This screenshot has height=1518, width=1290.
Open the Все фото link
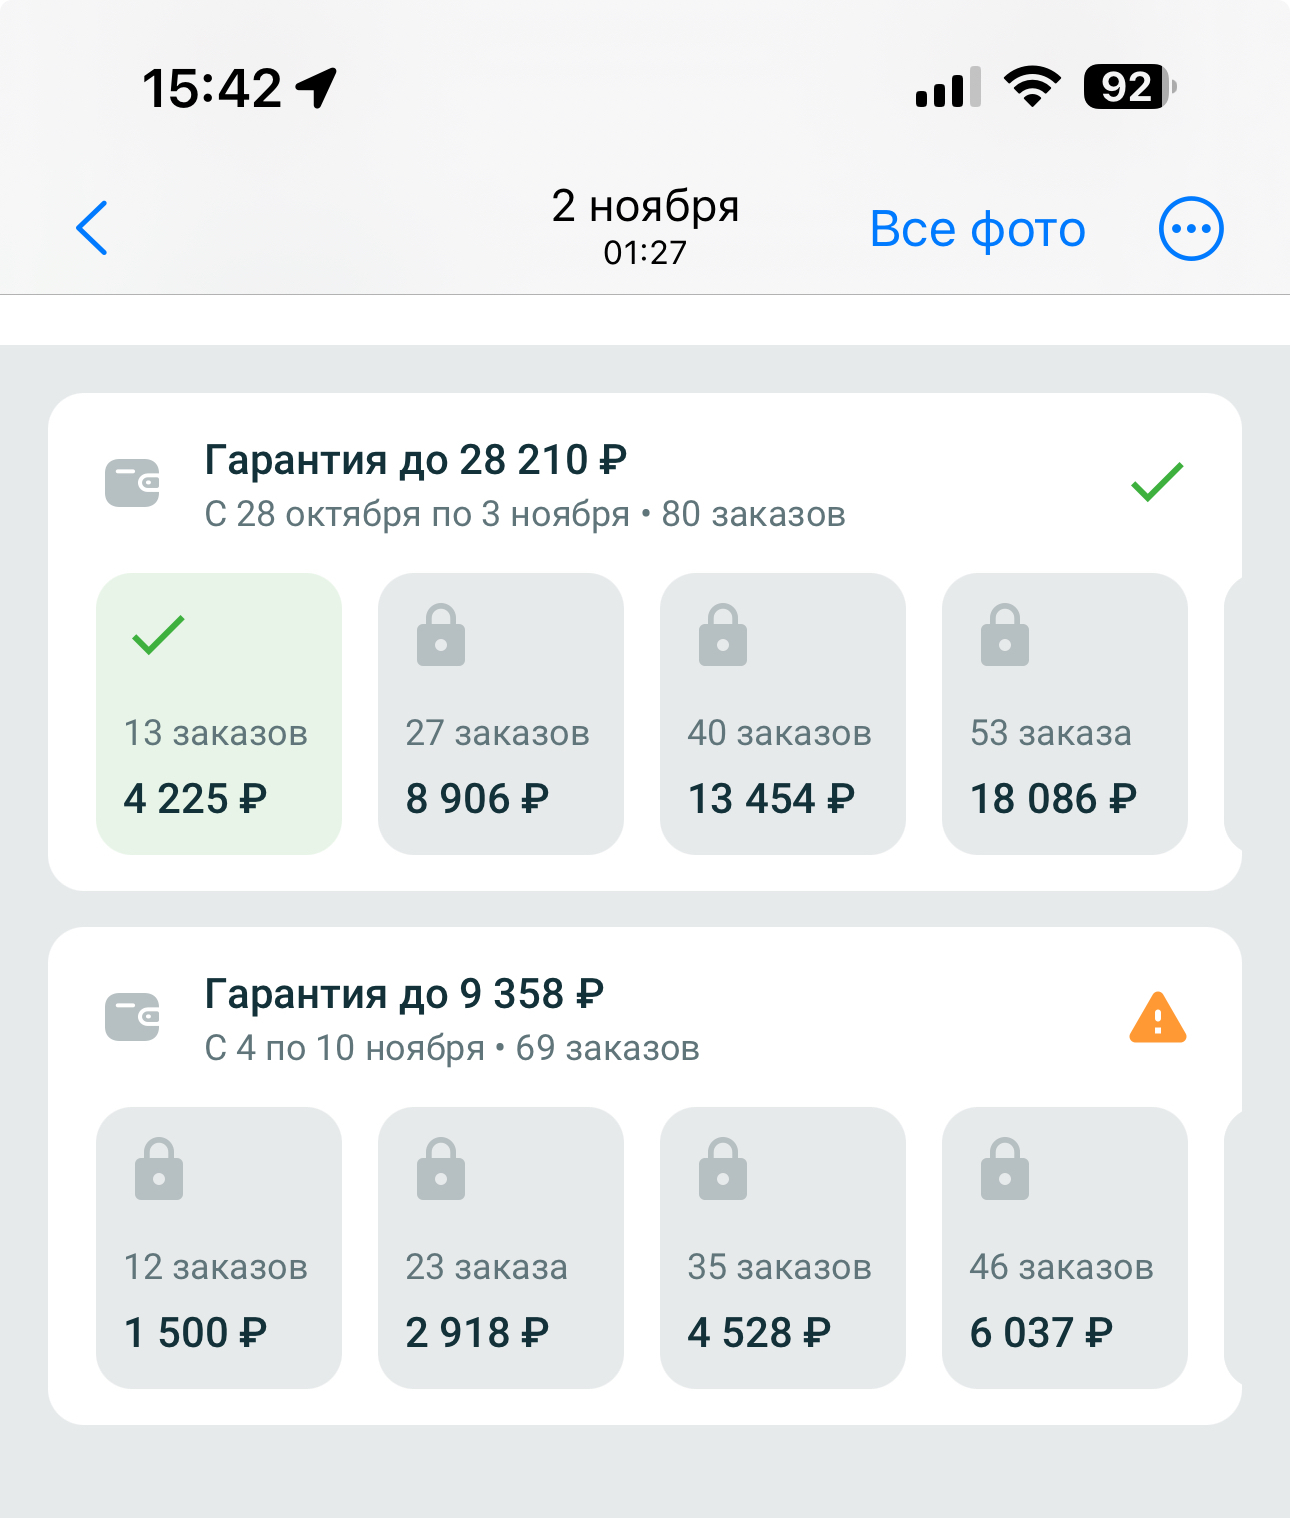tap(977, 229)
